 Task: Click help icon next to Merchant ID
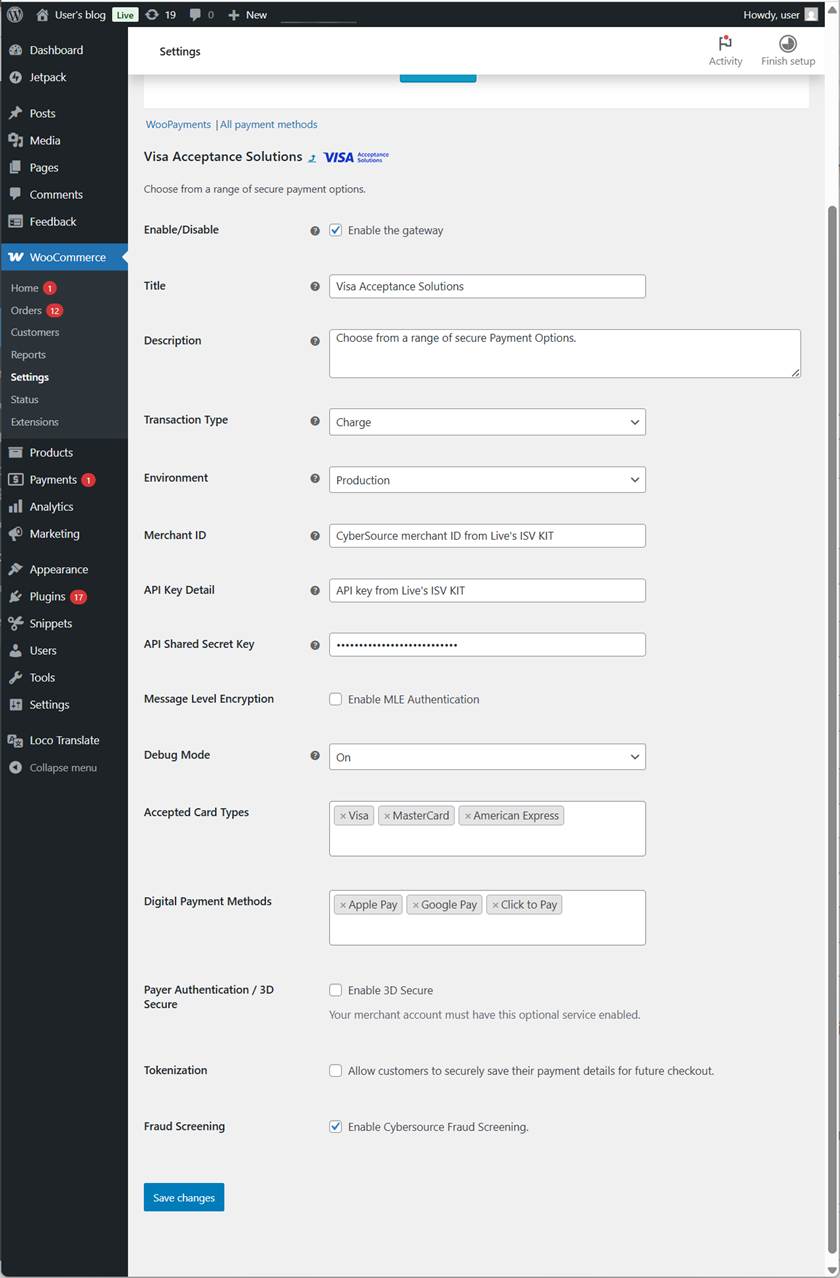315,536
